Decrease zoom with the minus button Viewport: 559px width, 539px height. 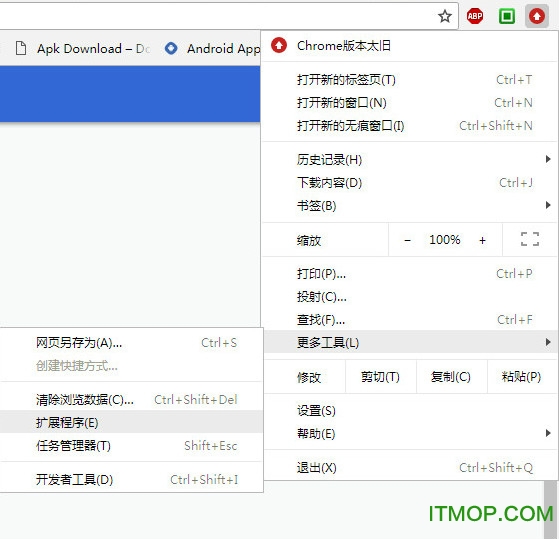[x=407, y=240]
